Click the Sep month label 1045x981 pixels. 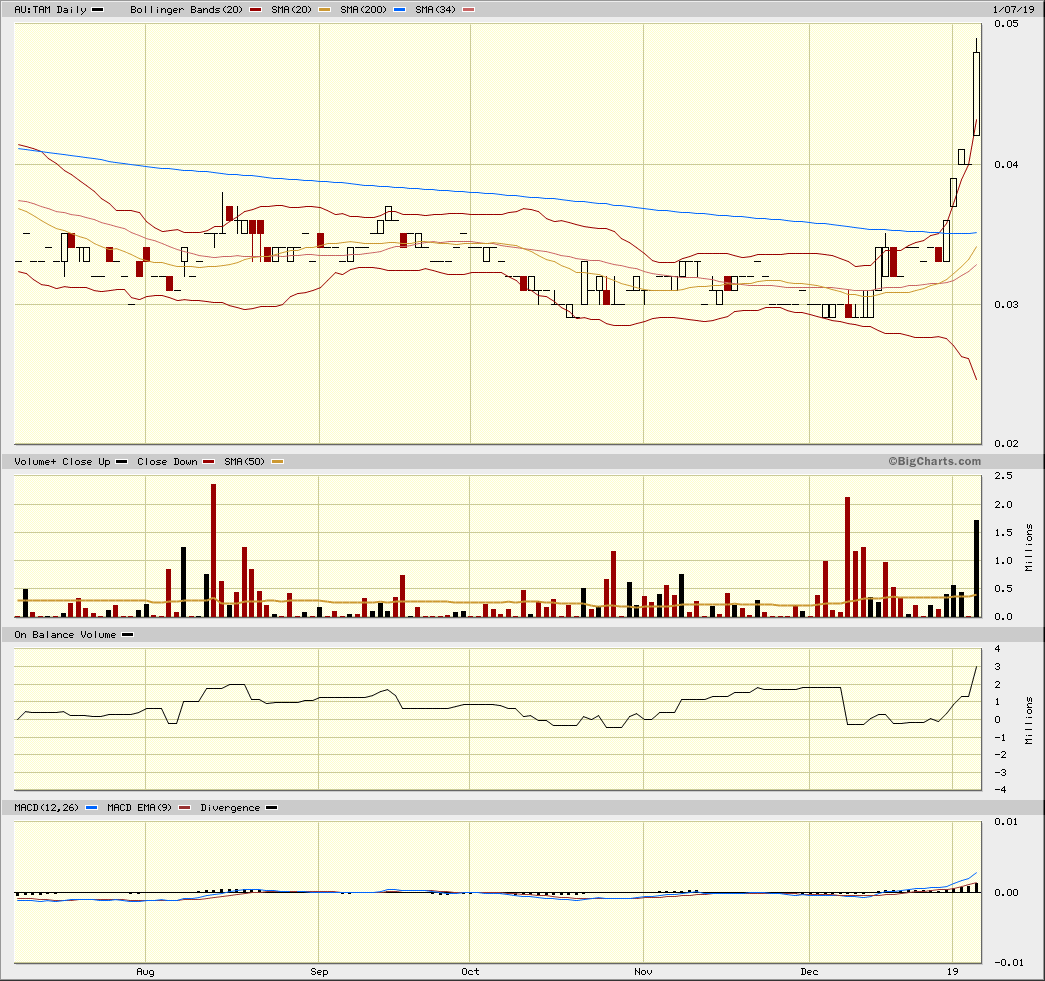(319, 972)
